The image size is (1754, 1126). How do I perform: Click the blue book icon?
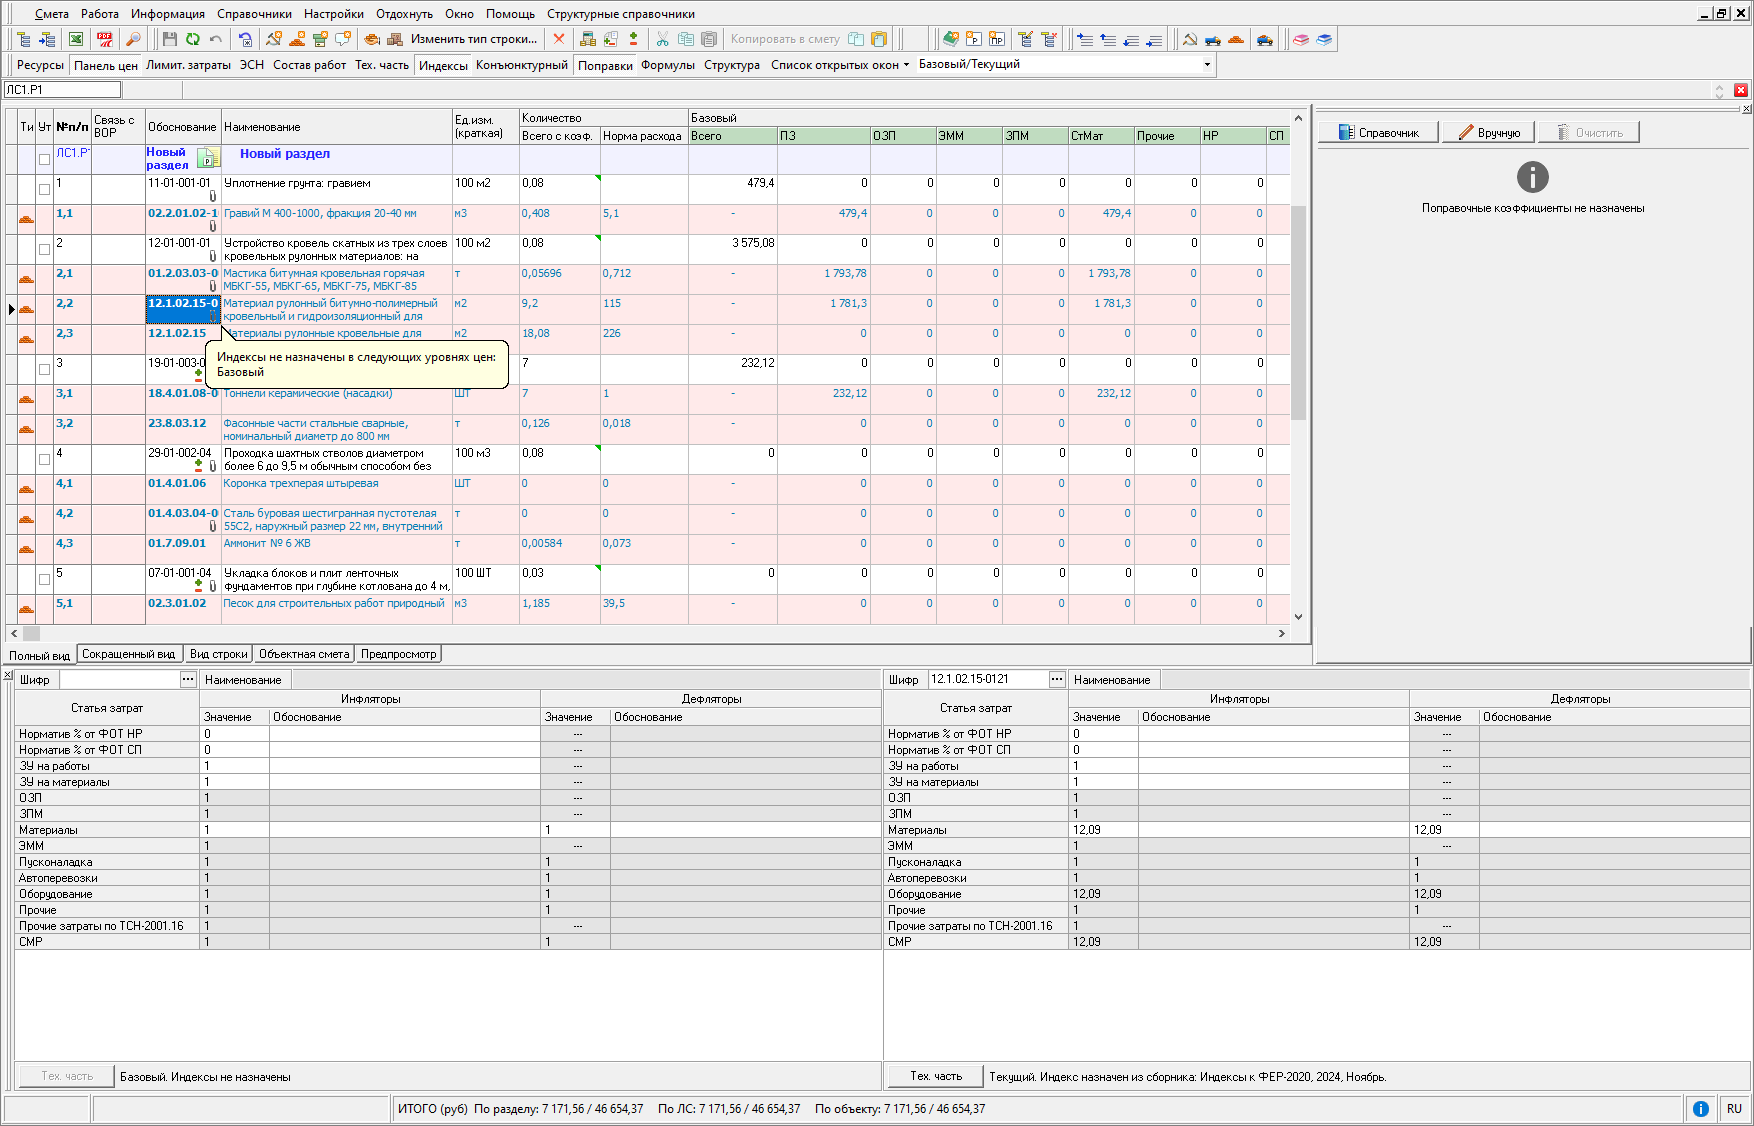tap(1324, 39)
